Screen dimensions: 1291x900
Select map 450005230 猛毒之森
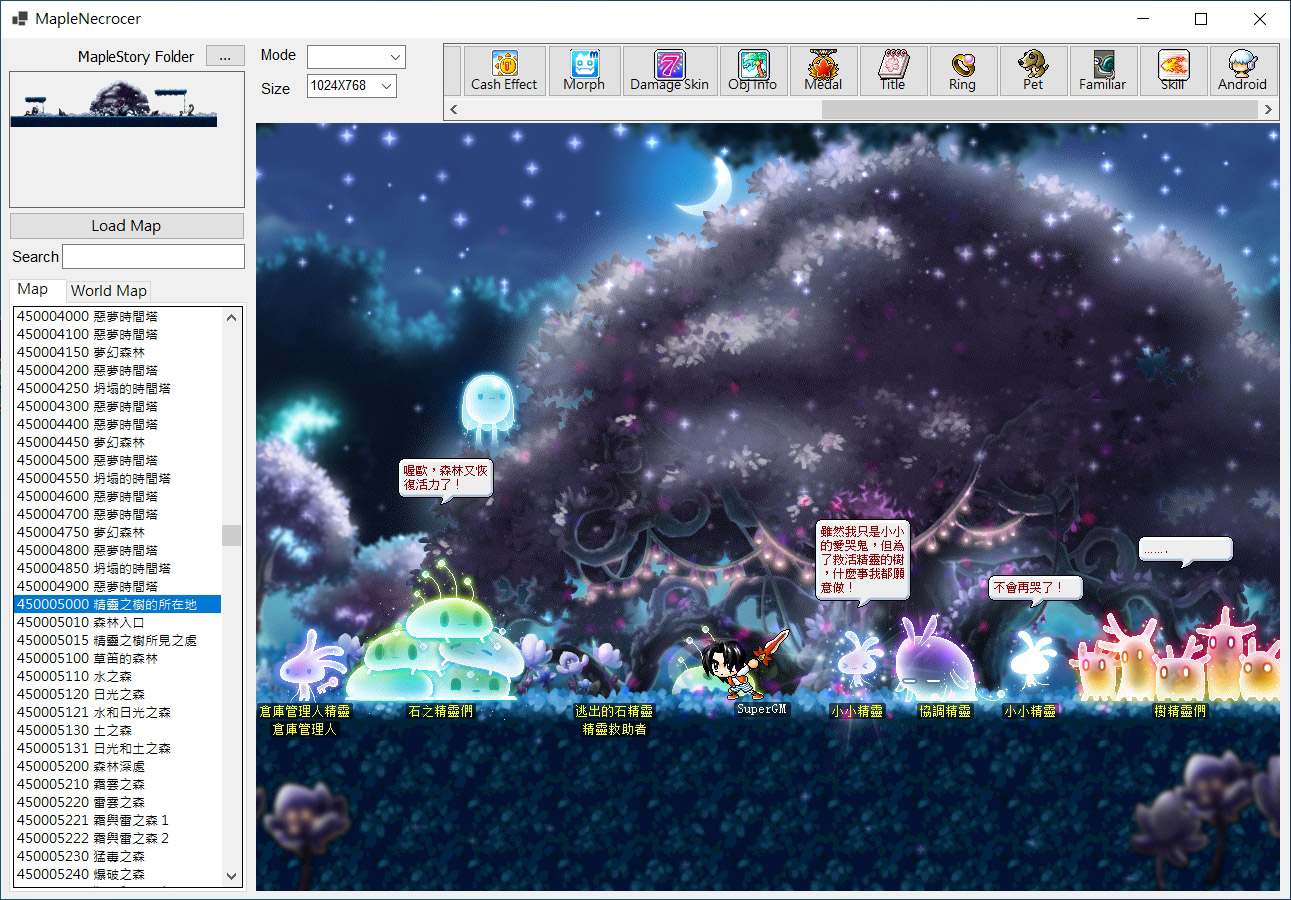point(117,856)
